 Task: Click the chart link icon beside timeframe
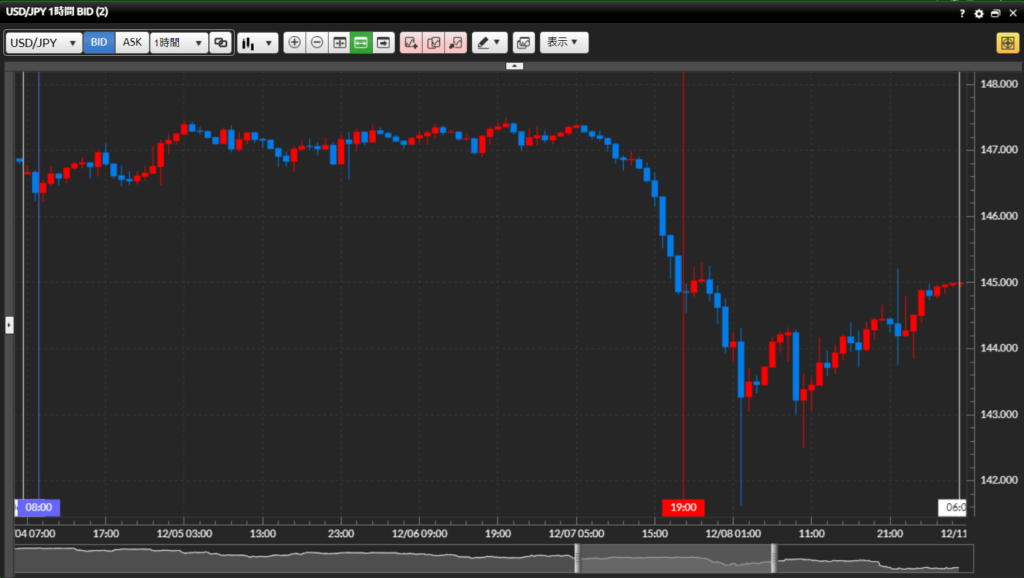point(221,43)
